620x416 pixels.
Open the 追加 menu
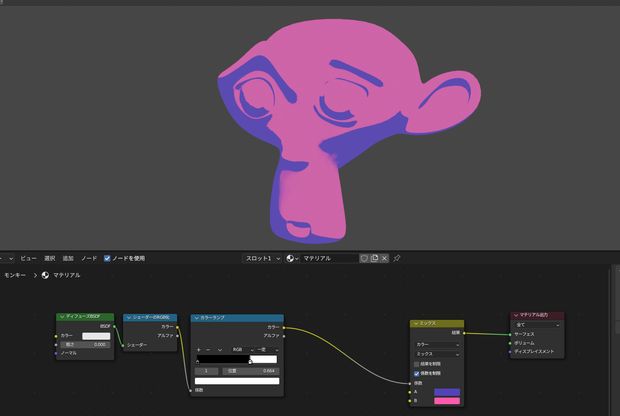tap(68, 258)
